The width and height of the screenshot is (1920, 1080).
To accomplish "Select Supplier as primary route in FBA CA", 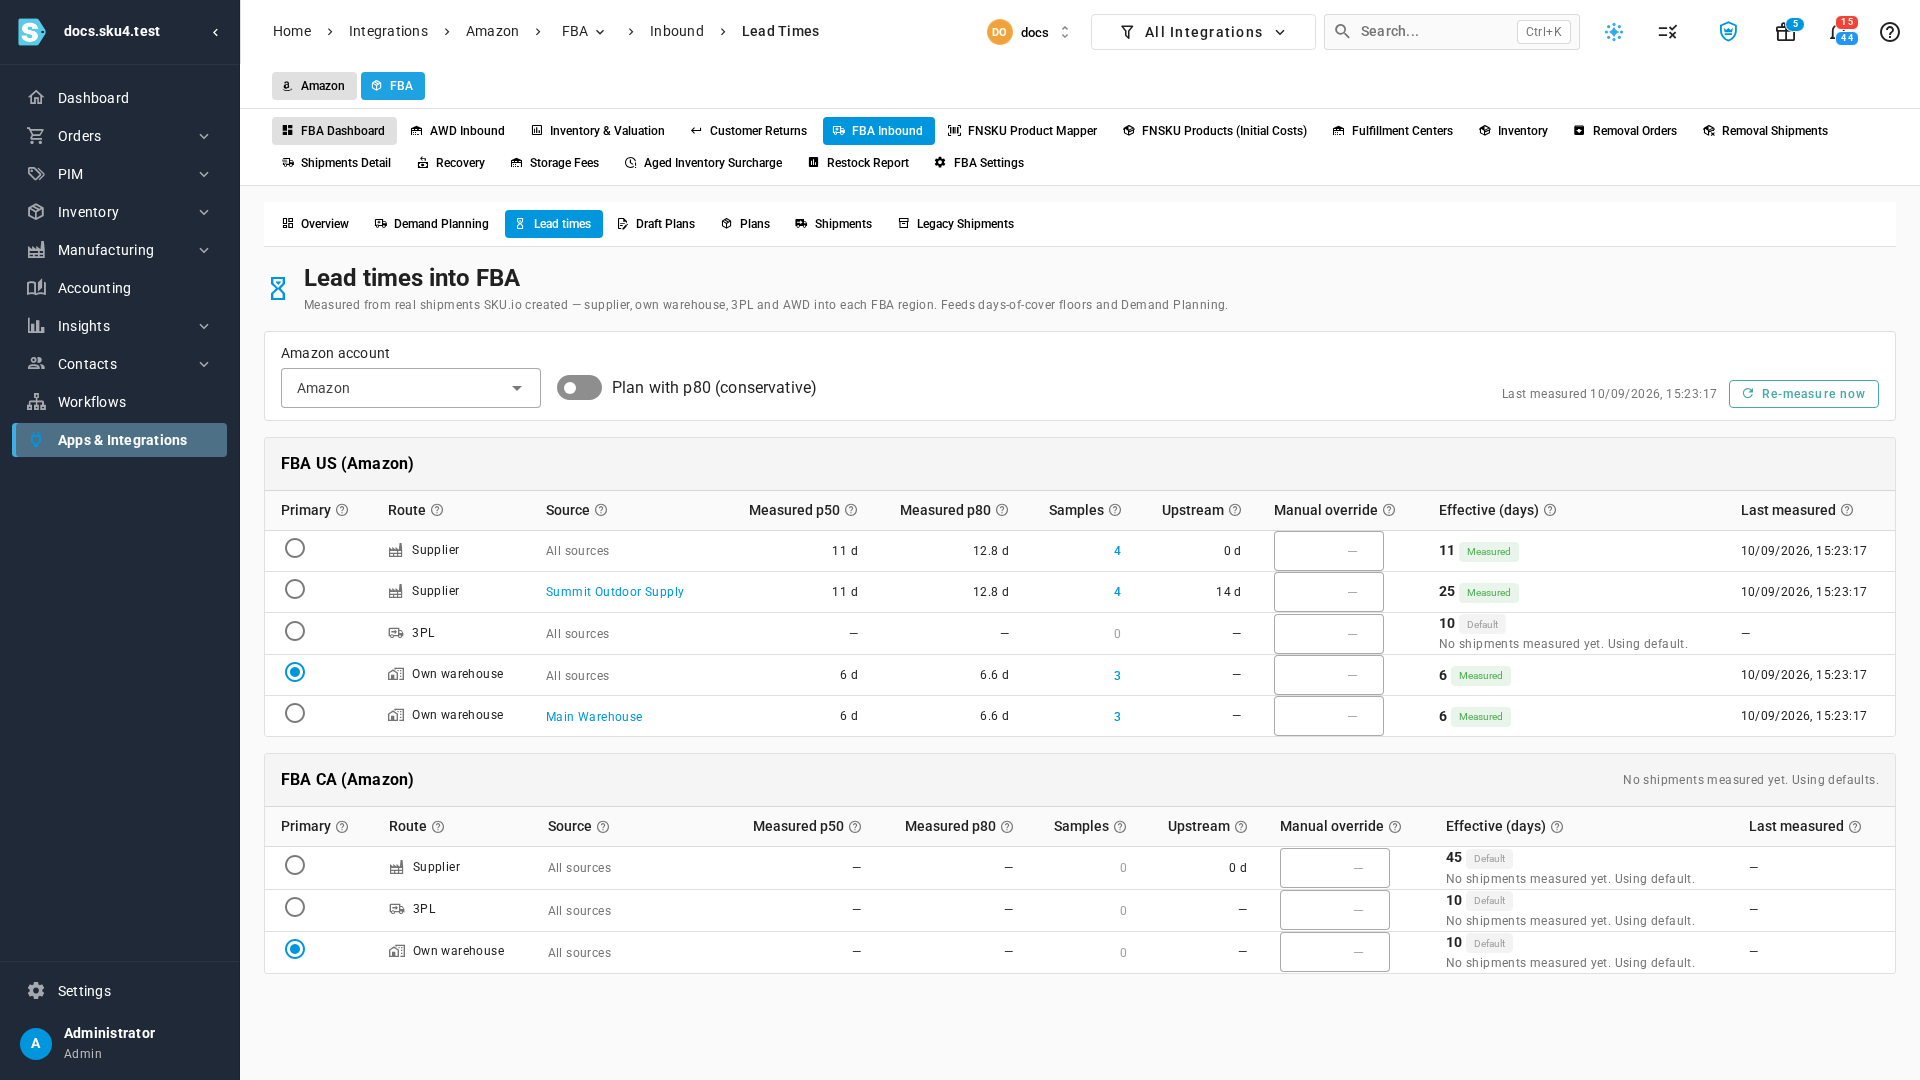I will coord(295,865).
